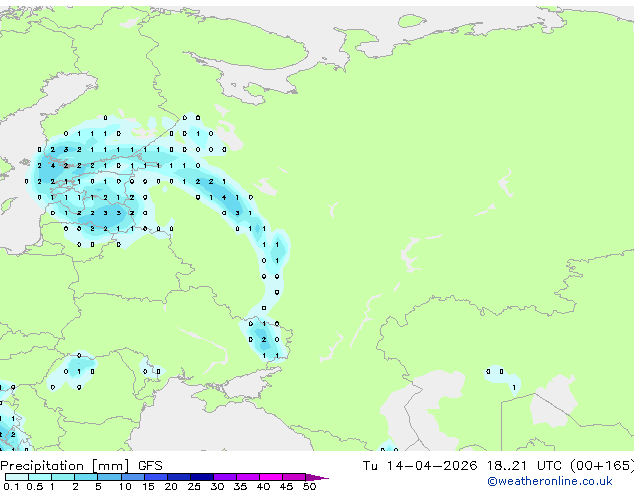The height and width of the screenshot is (490, 634).
Task: Click the '0.5' legend value label
Action: tap(35, 486)
